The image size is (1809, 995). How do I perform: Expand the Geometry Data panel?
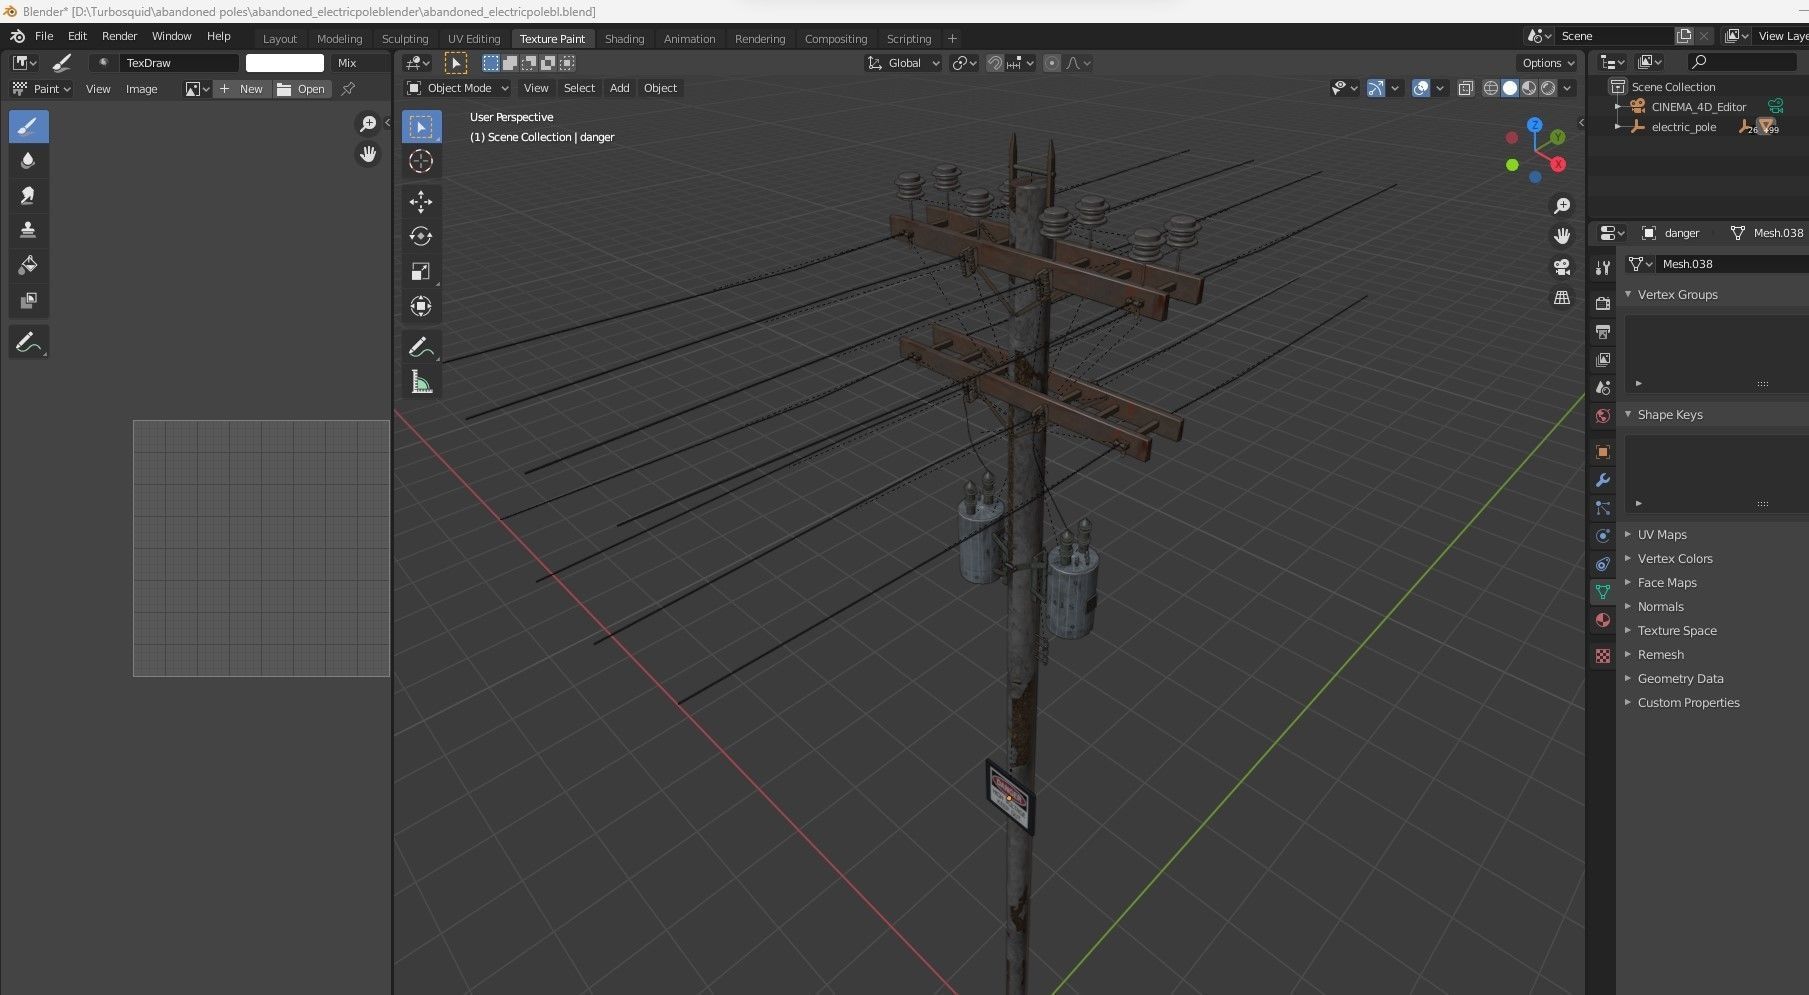tap(1628, 679)
